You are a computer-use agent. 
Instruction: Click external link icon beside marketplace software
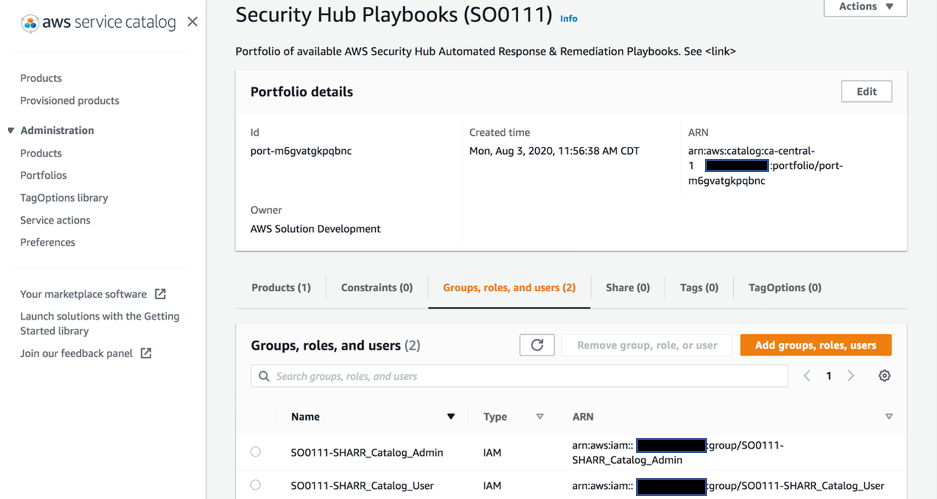160,293
